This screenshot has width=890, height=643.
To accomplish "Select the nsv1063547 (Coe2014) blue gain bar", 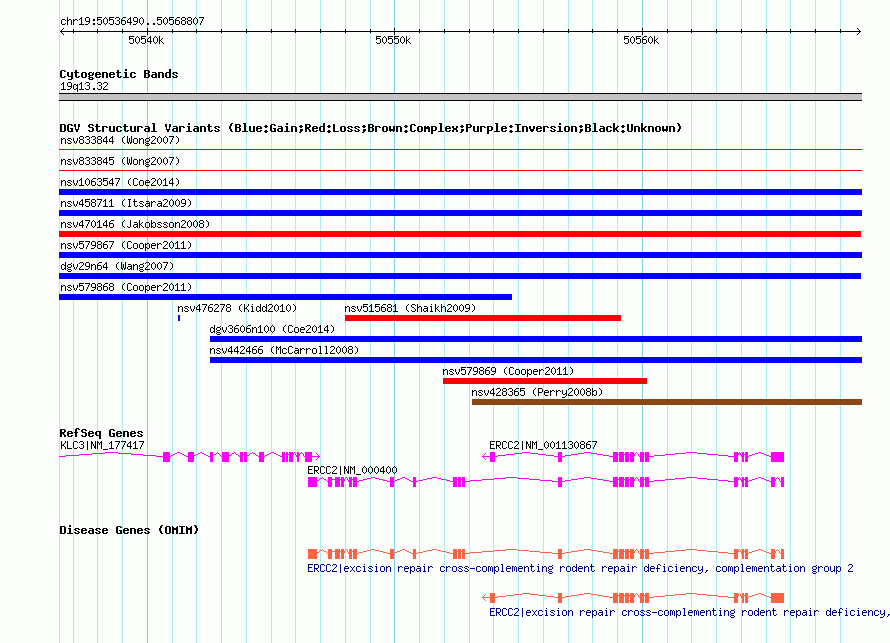I will tap(460, 192).
